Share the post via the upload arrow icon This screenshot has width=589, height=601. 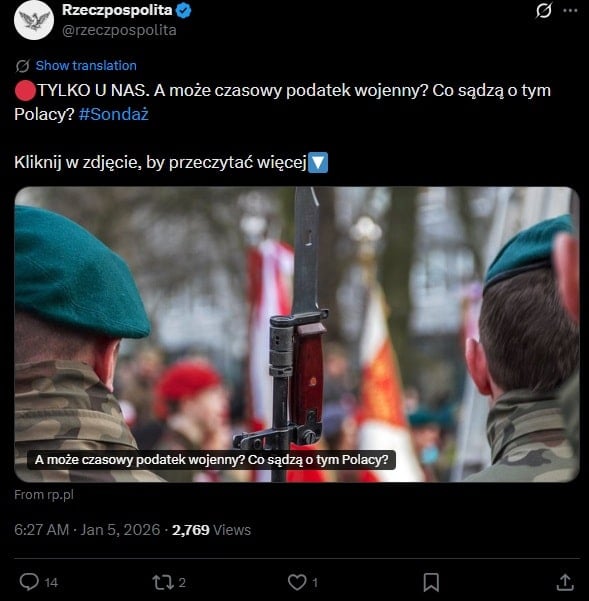pyautogui.click(x=565, y=582)
